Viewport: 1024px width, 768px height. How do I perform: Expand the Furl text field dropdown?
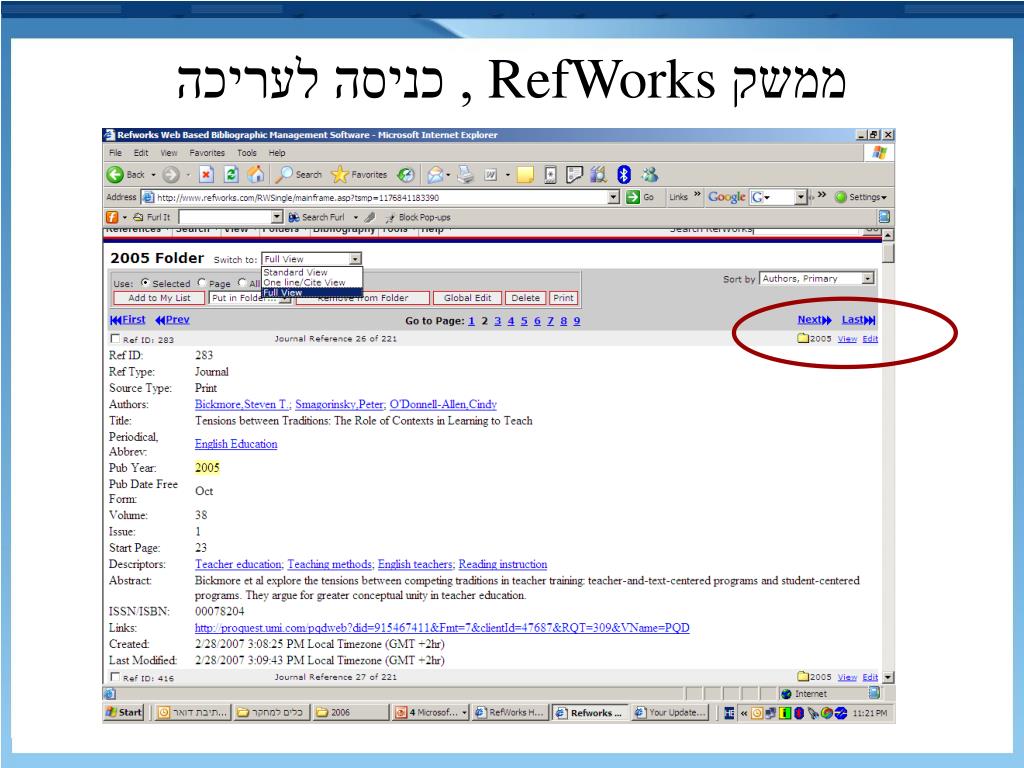tap(277, 217)
